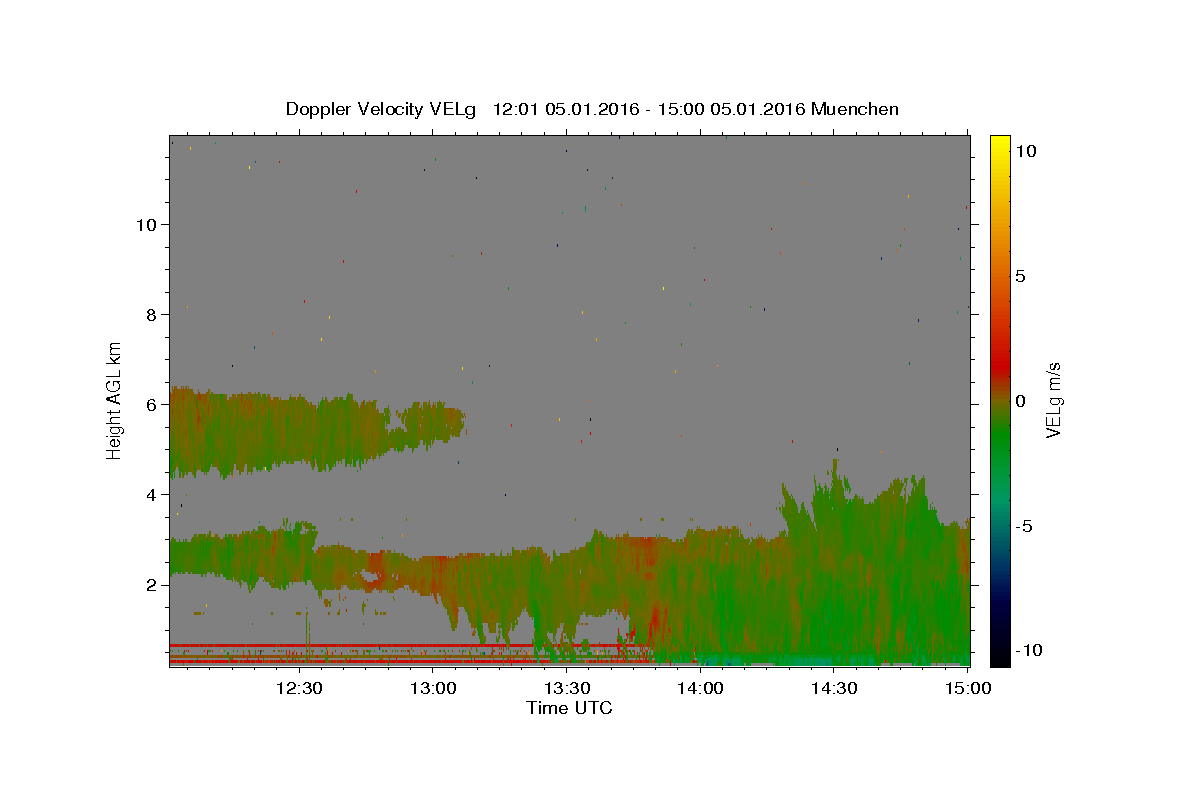Click the height label 8 on y-axis

(150, 314)
